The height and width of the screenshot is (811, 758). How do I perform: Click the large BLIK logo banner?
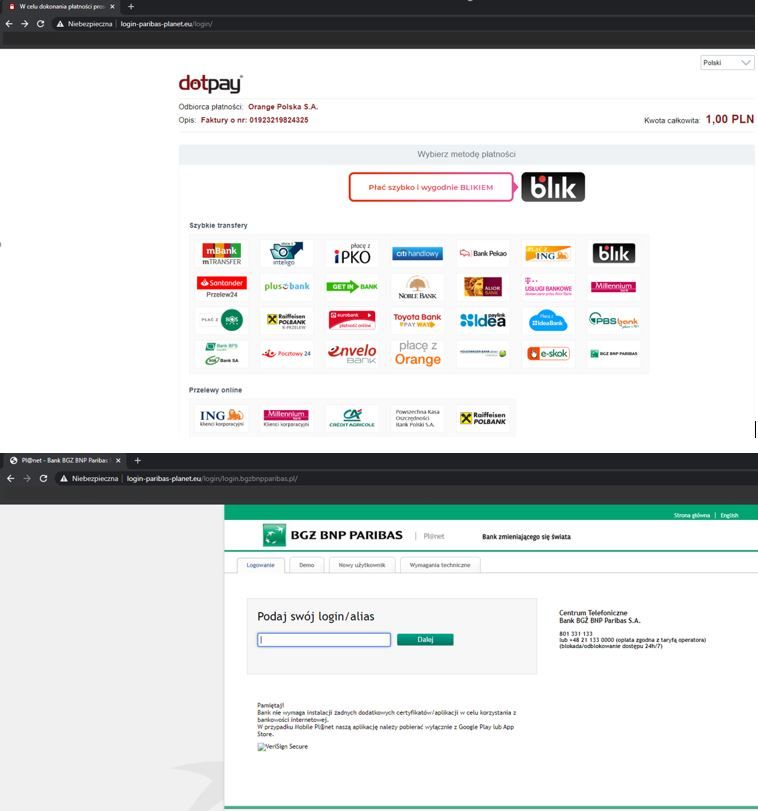[x=553, y=187]
